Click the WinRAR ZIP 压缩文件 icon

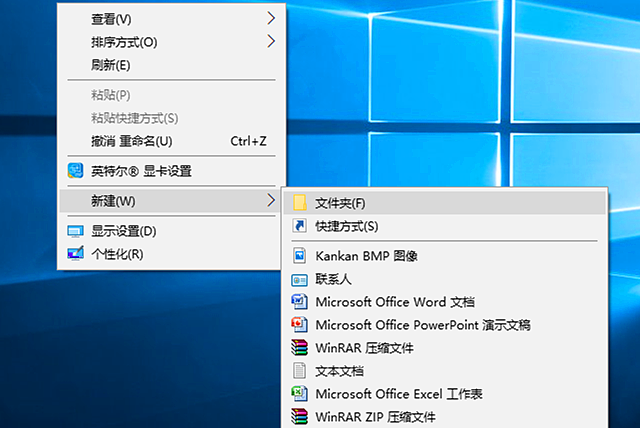pos(298,416)
